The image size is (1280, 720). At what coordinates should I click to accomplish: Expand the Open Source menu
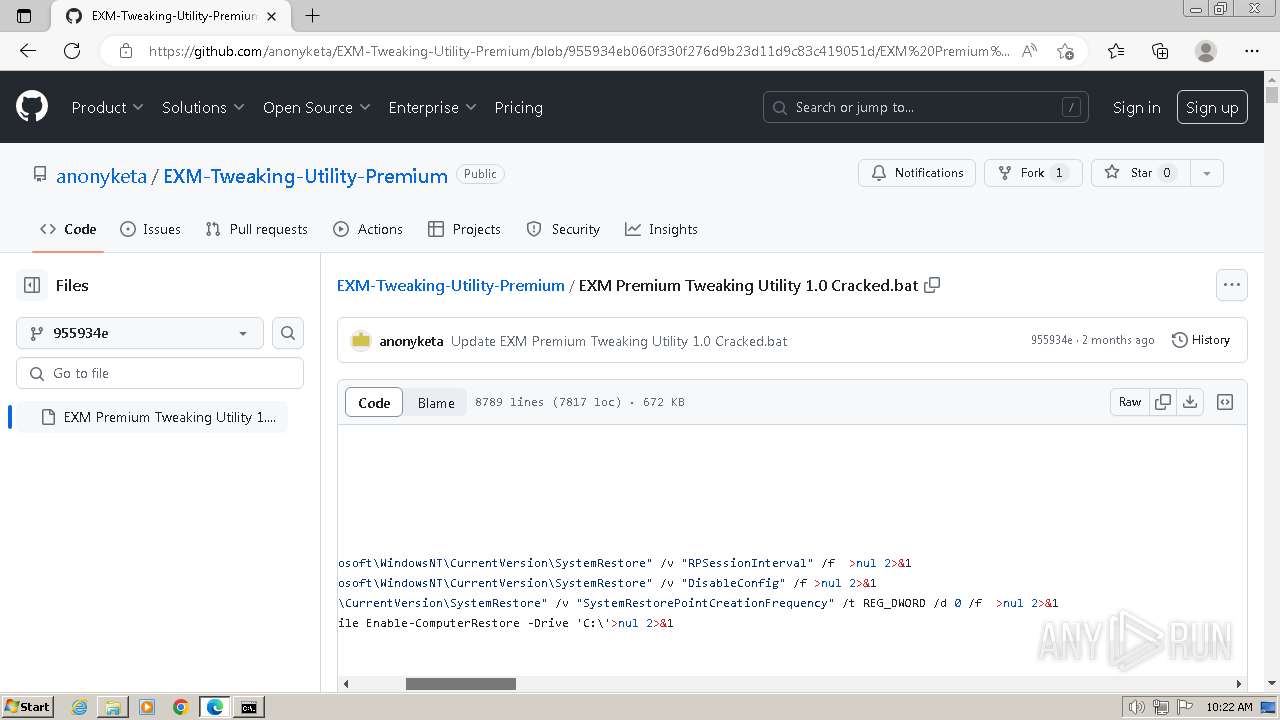[x=316, y=107]
